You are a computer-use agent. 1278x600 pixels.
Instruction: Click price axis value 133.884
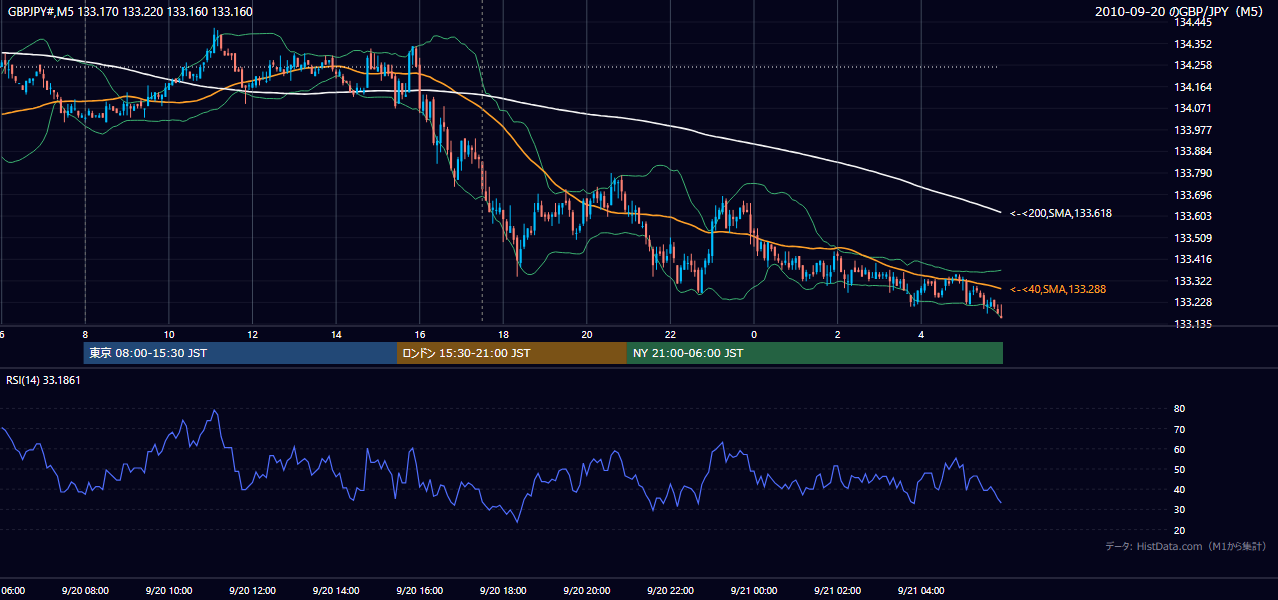[1192, 152]
